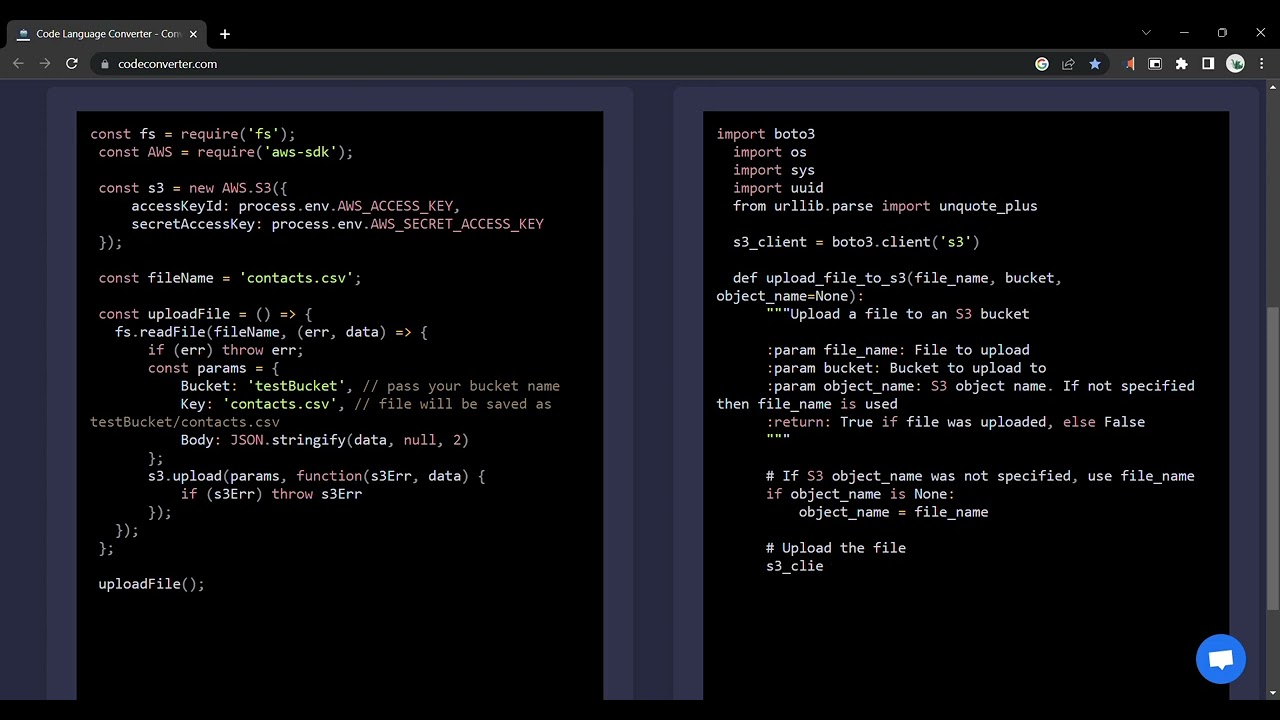
Task: Click in the JavaScript source code panel
Action: point(340,405)
